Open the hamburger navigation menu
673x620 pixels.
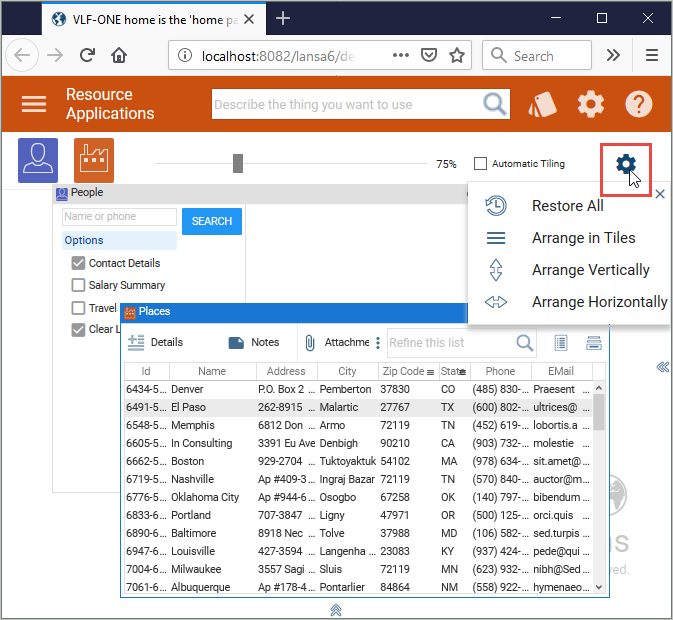34,104
